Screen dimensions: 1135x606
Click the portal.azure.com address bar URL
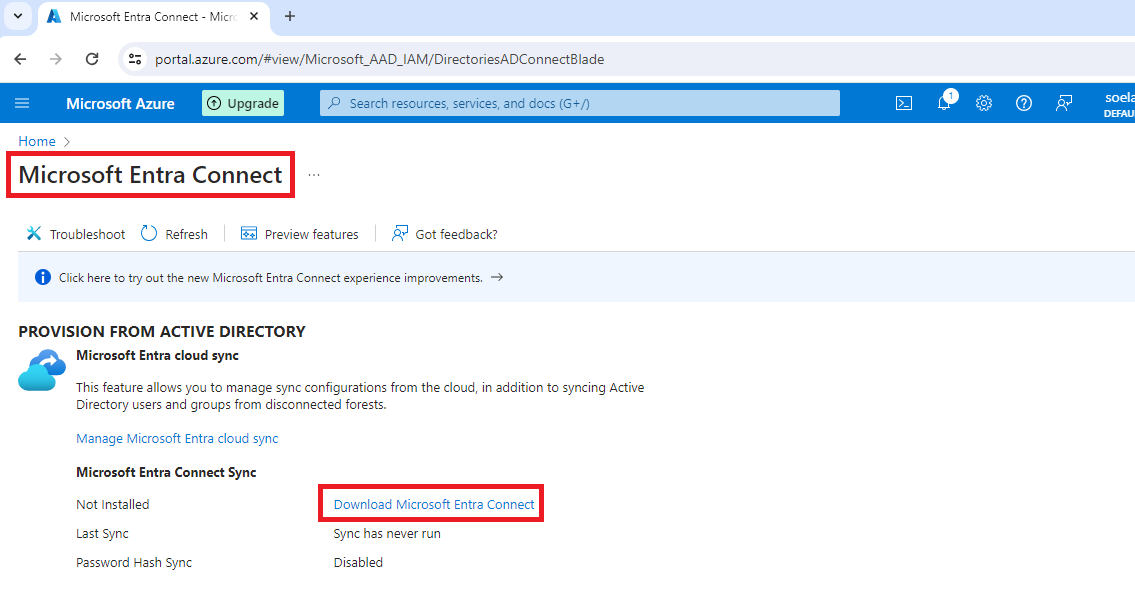[x=379, y=59]
